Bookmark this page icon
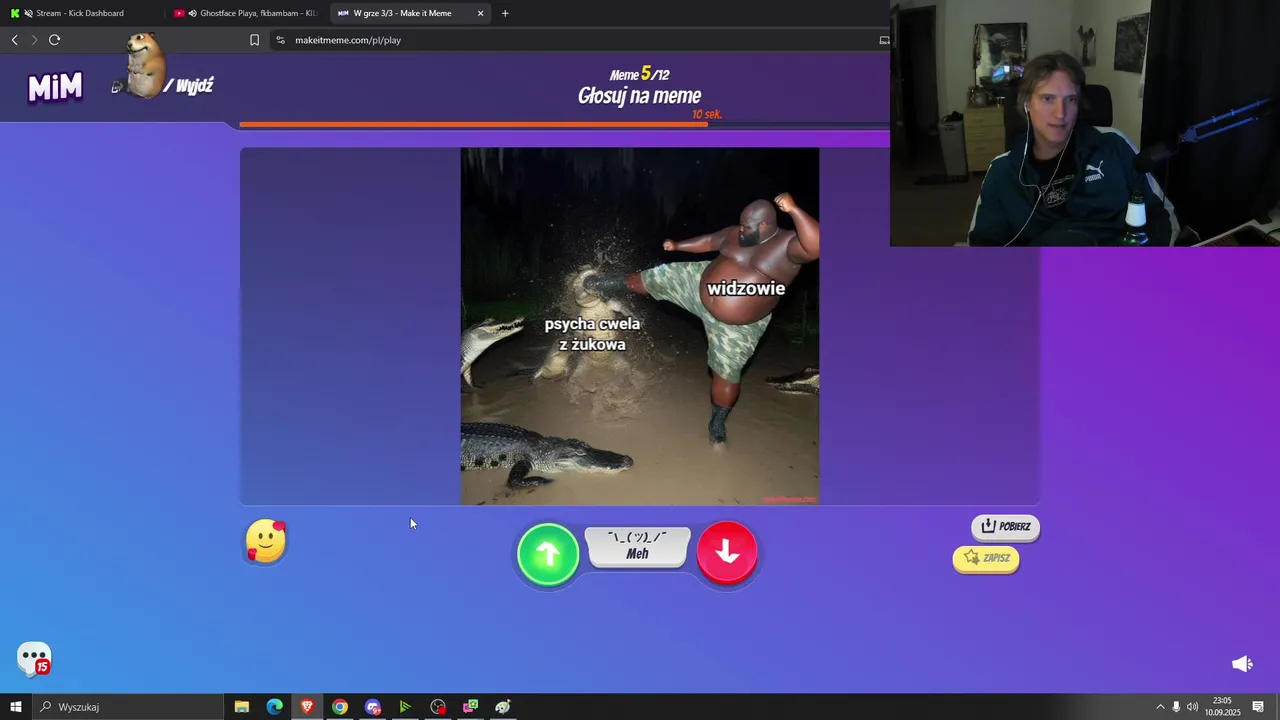 click(254, 40)
